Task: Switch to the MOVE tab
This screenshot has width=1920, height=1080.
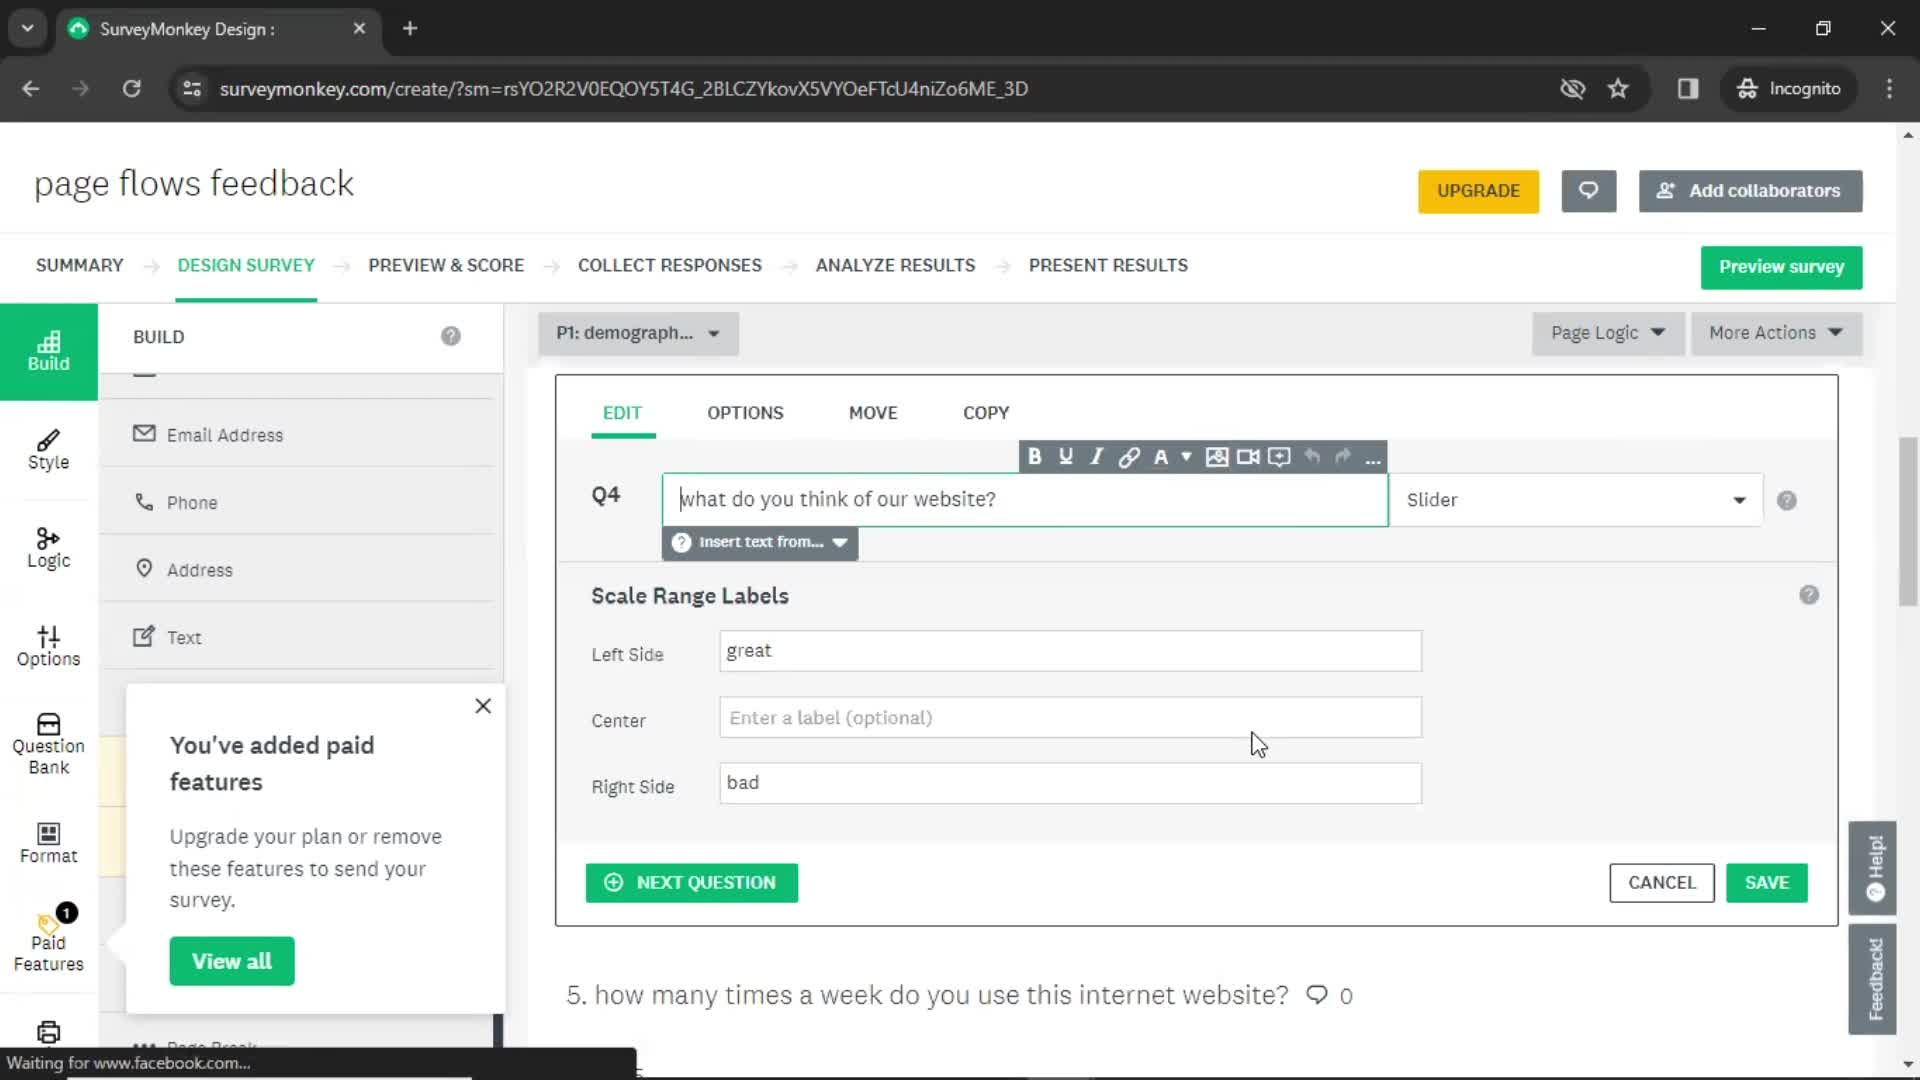Action: [x=873, y=411]
